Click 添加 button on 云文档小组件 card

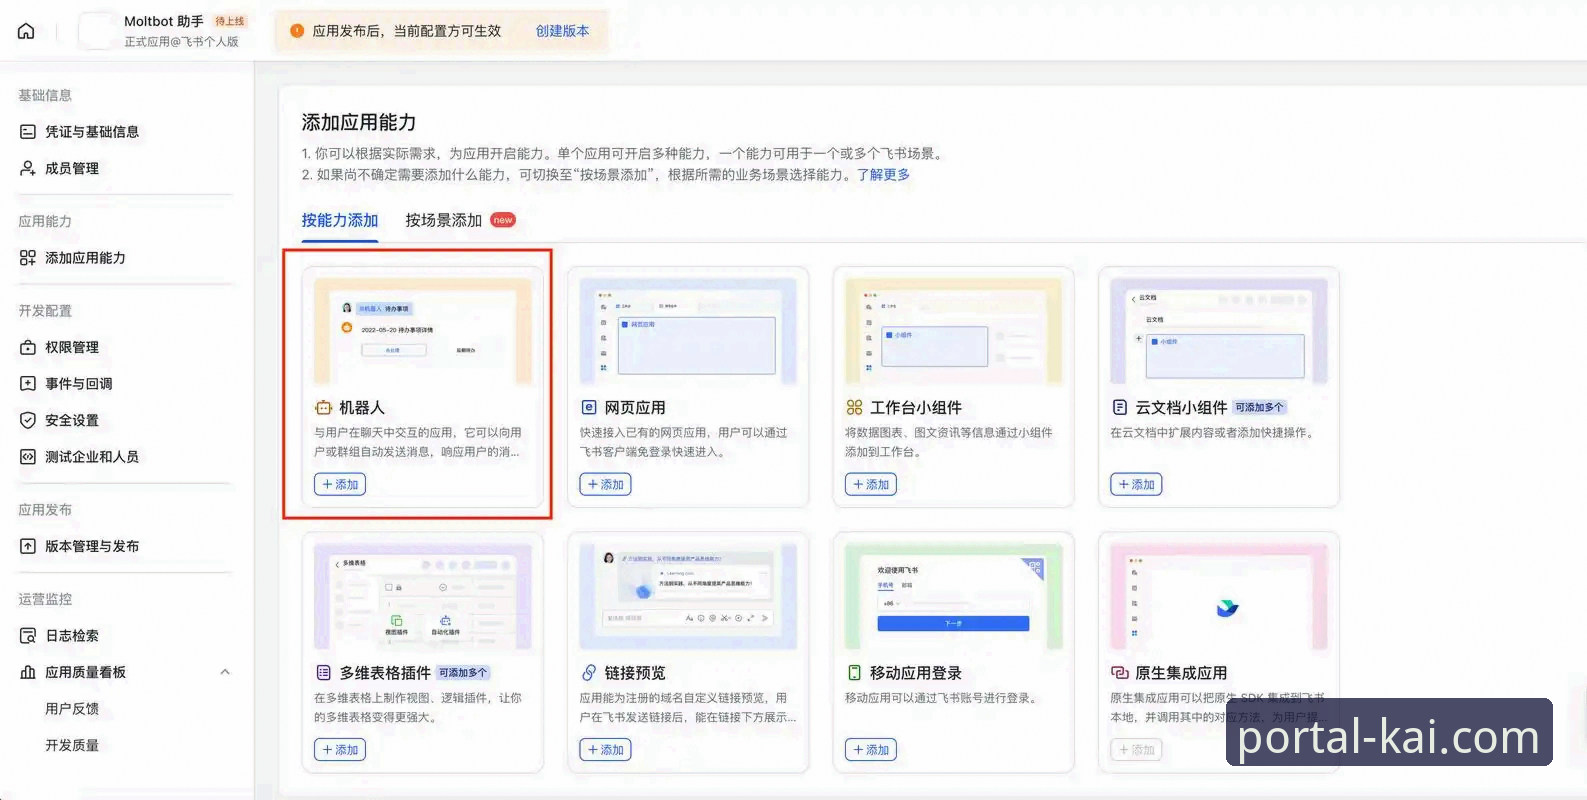[1136, 484]
